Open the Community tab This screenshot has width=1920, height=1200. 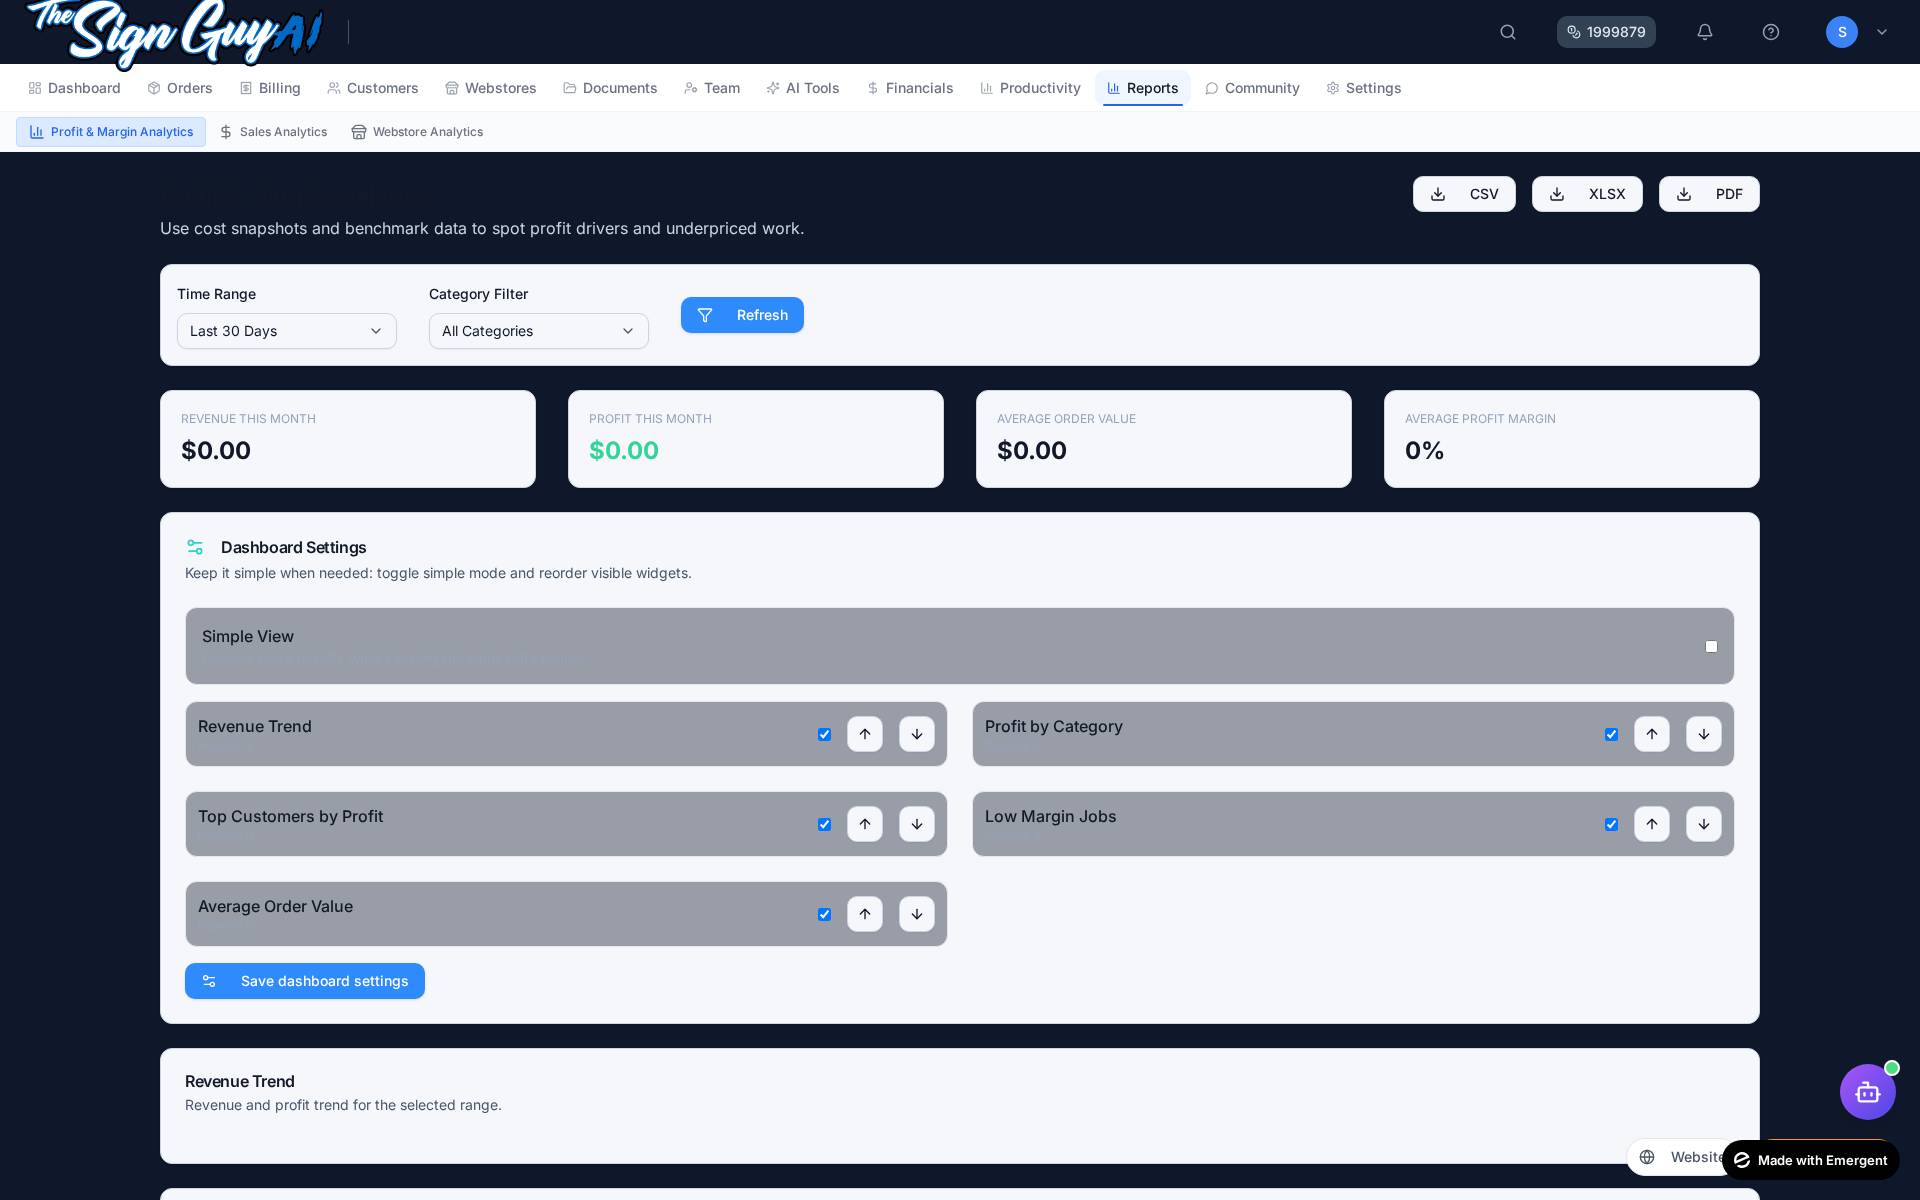(1252, 88)
